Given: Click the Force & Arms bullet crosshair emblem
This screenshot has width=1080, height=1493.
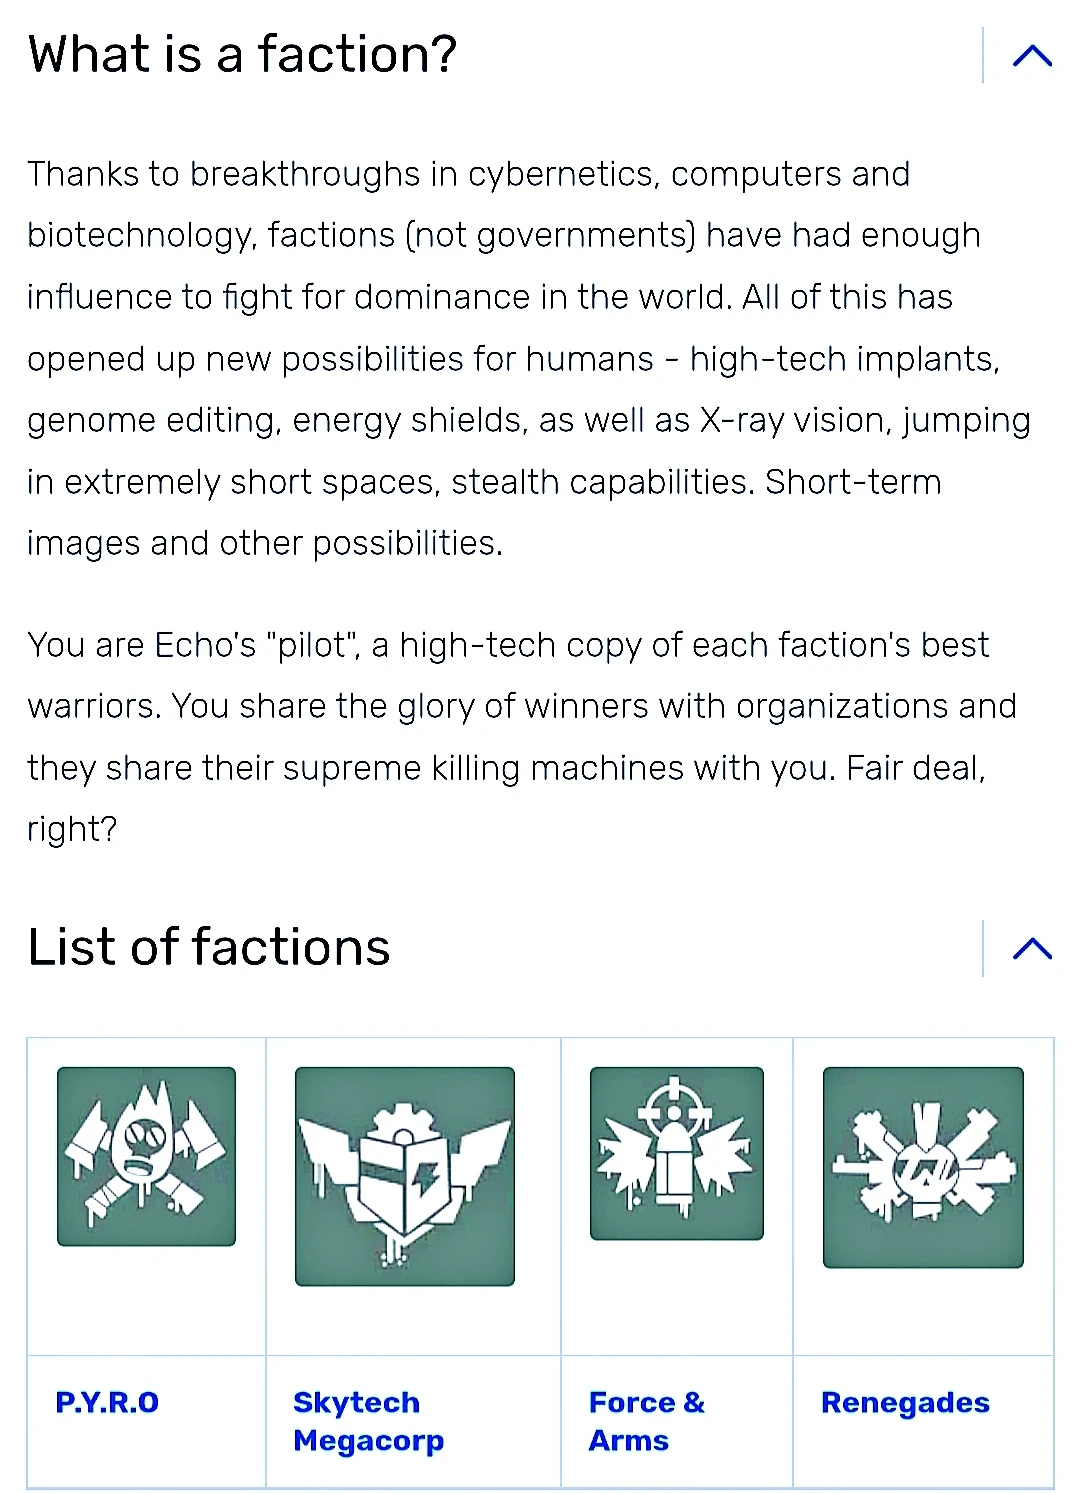Looking at the screenshot, I should [677, 1153].
